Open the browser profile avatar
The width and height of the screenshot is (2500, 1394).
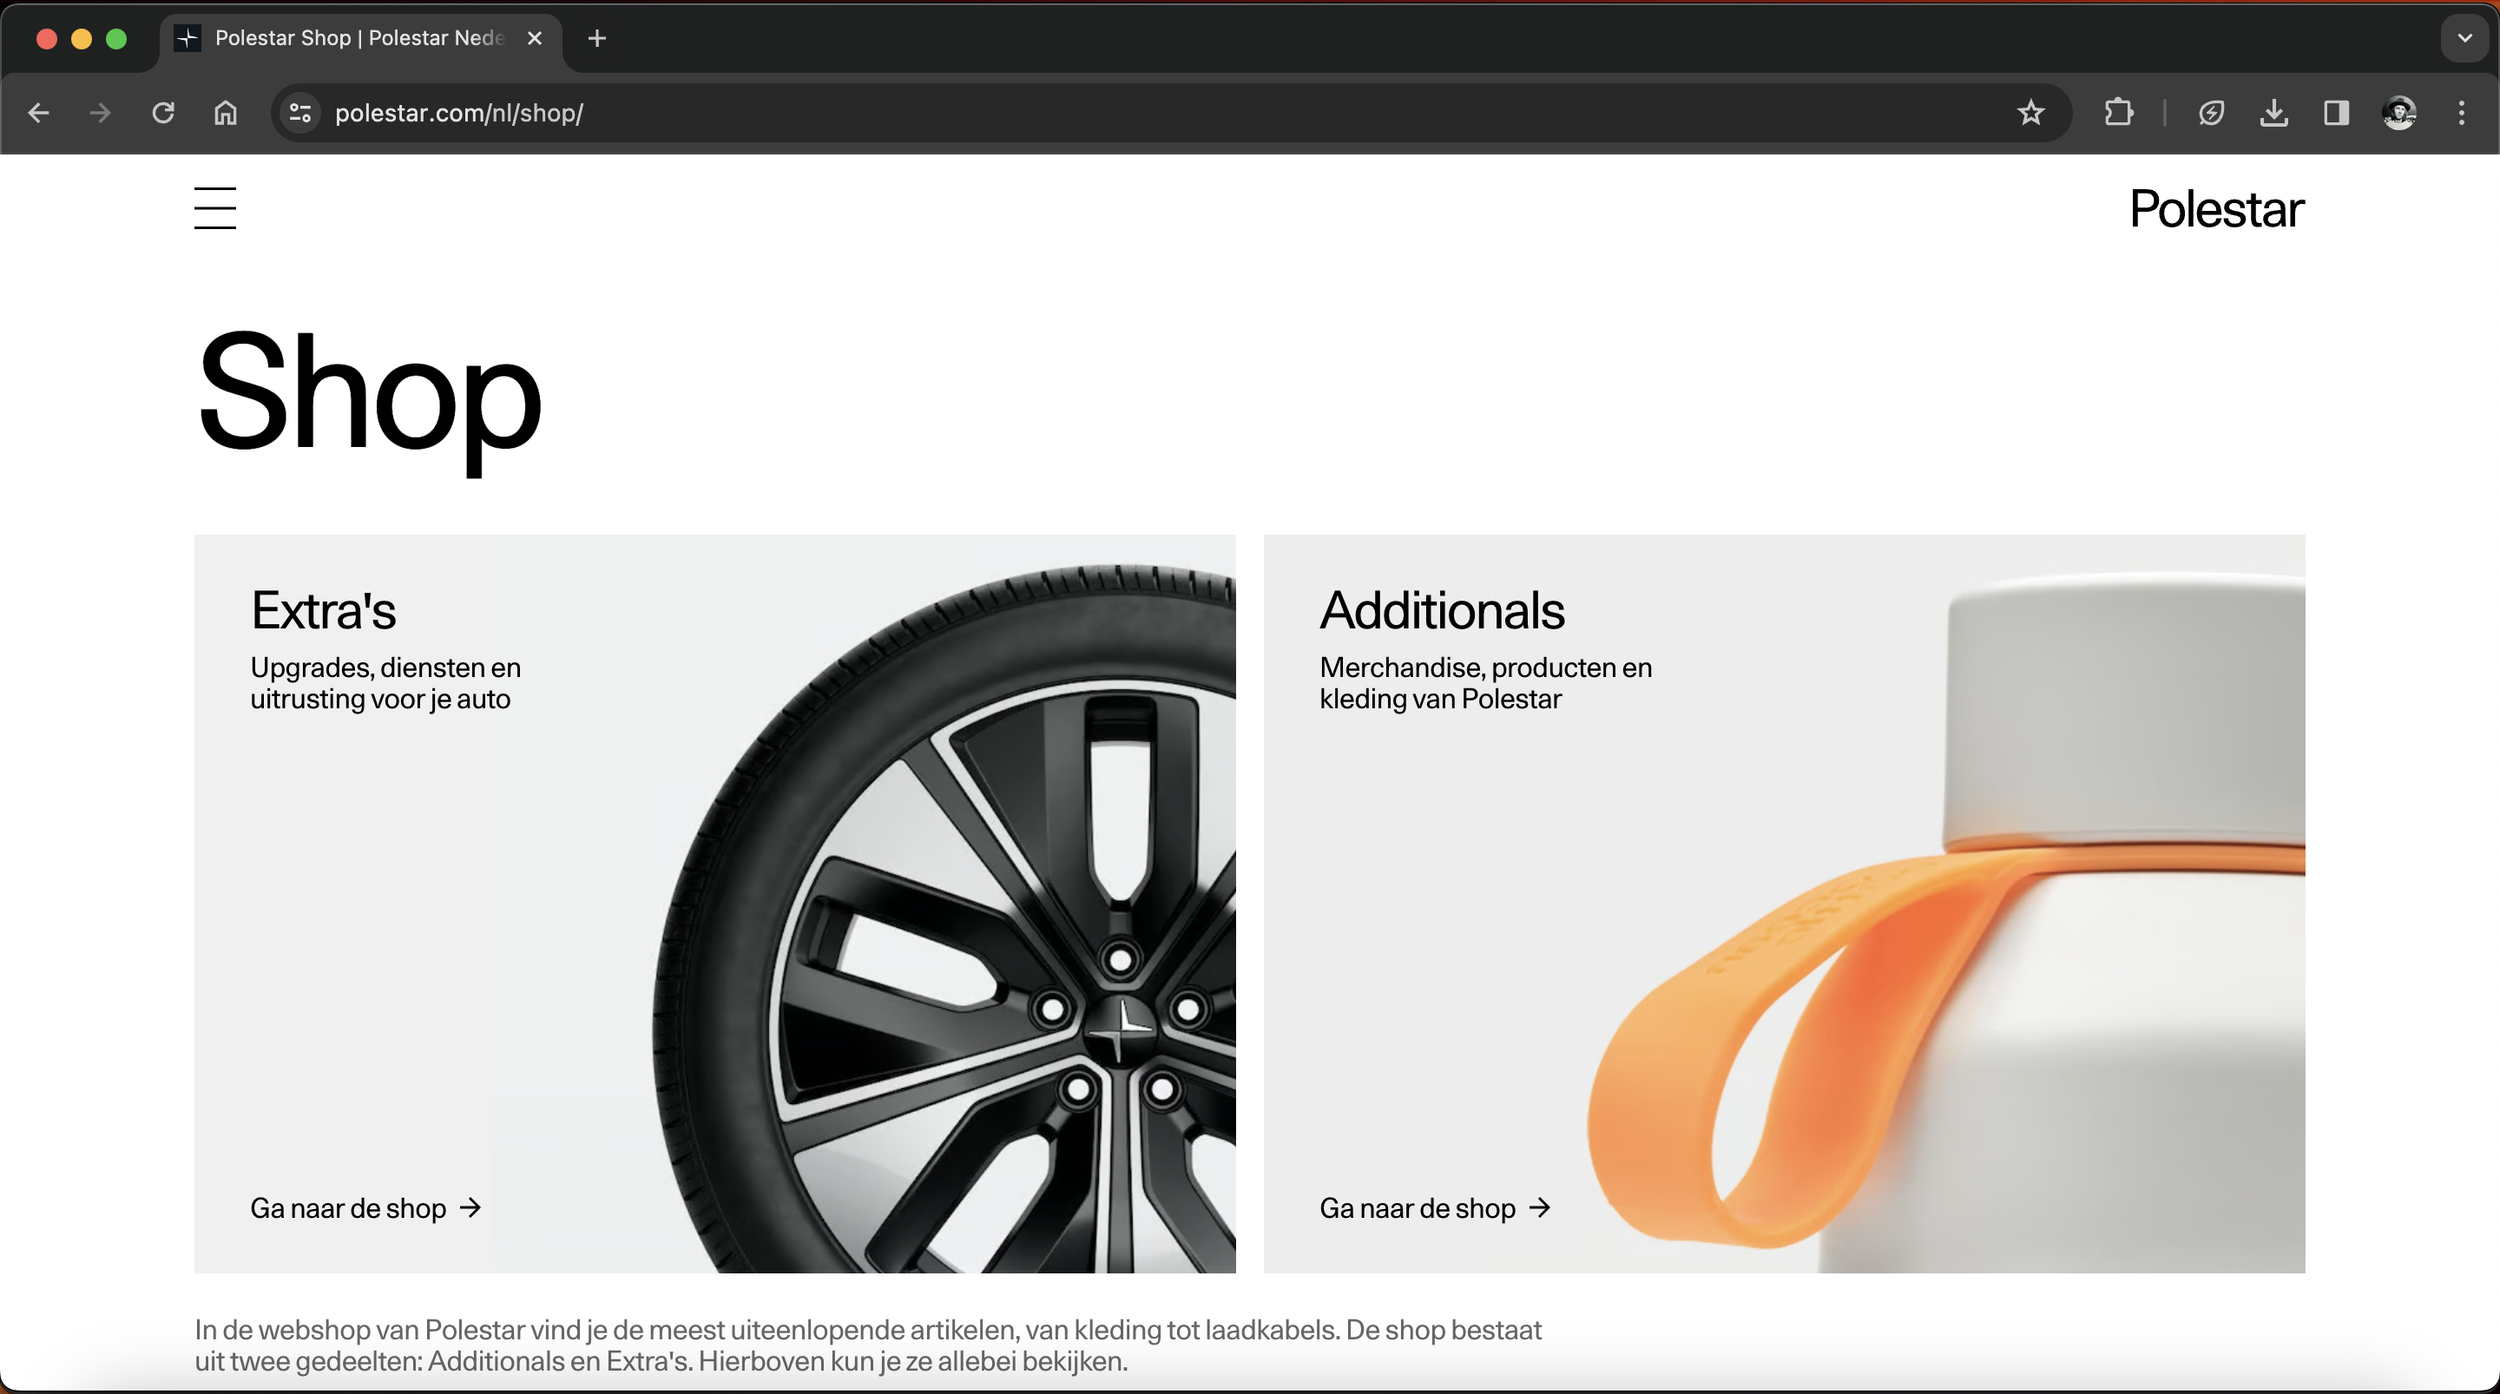2400,112
